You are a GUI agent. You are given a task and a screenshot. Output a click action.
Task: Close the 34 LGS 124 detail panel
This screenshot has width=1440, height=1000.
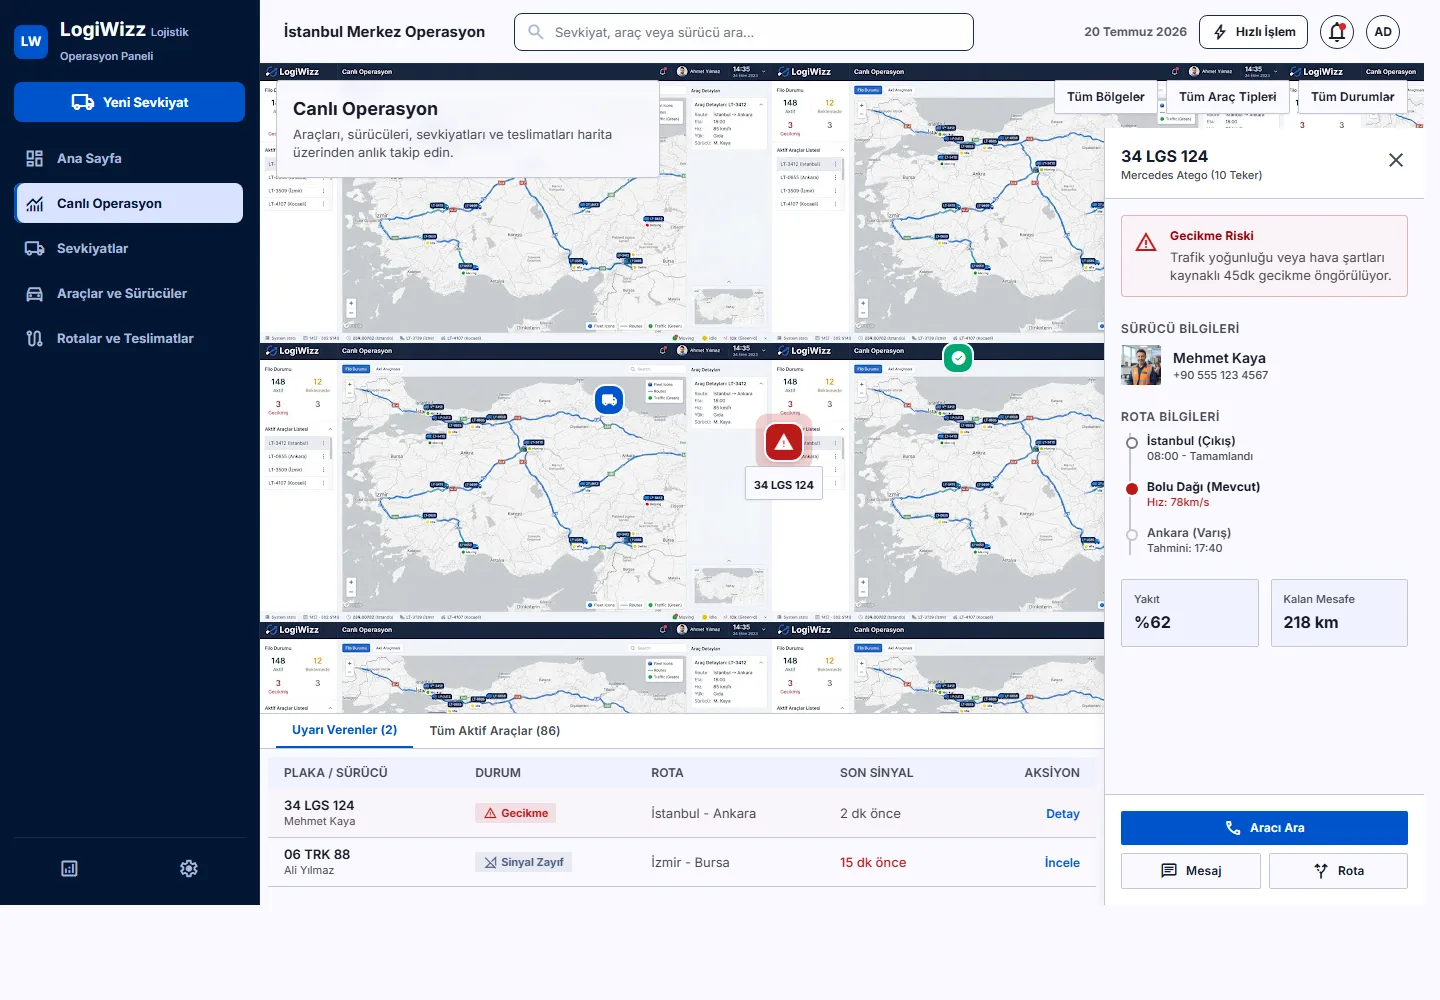[1396, 160]
